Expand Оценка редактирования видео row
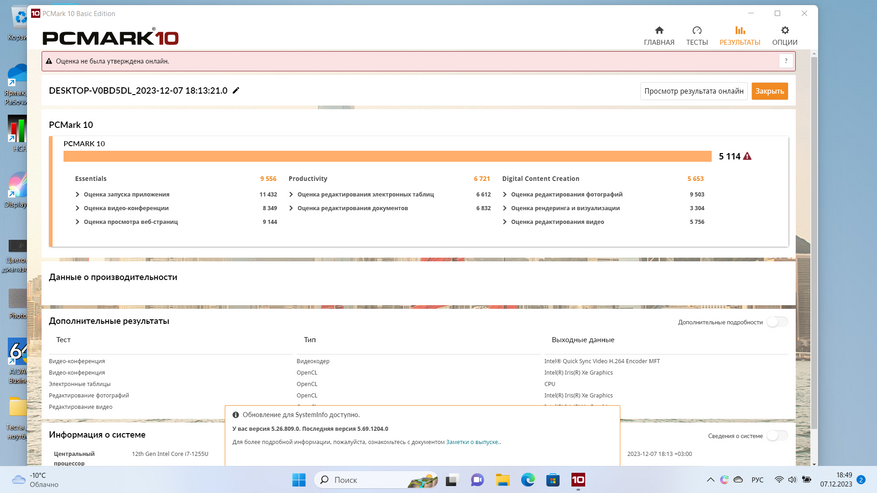877x493 pixels. [504, 222]
